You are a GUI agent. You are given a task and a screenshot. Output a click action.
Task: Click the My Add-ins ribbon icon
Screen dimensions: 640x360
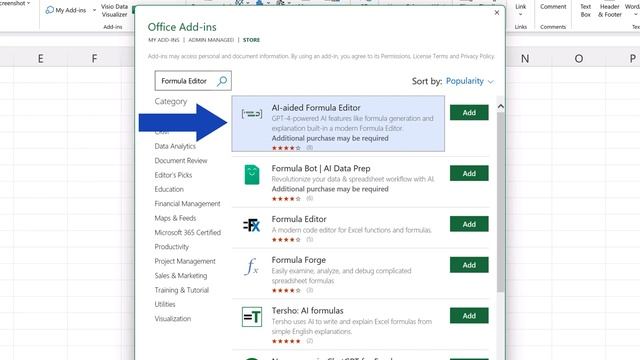[50, 10]
